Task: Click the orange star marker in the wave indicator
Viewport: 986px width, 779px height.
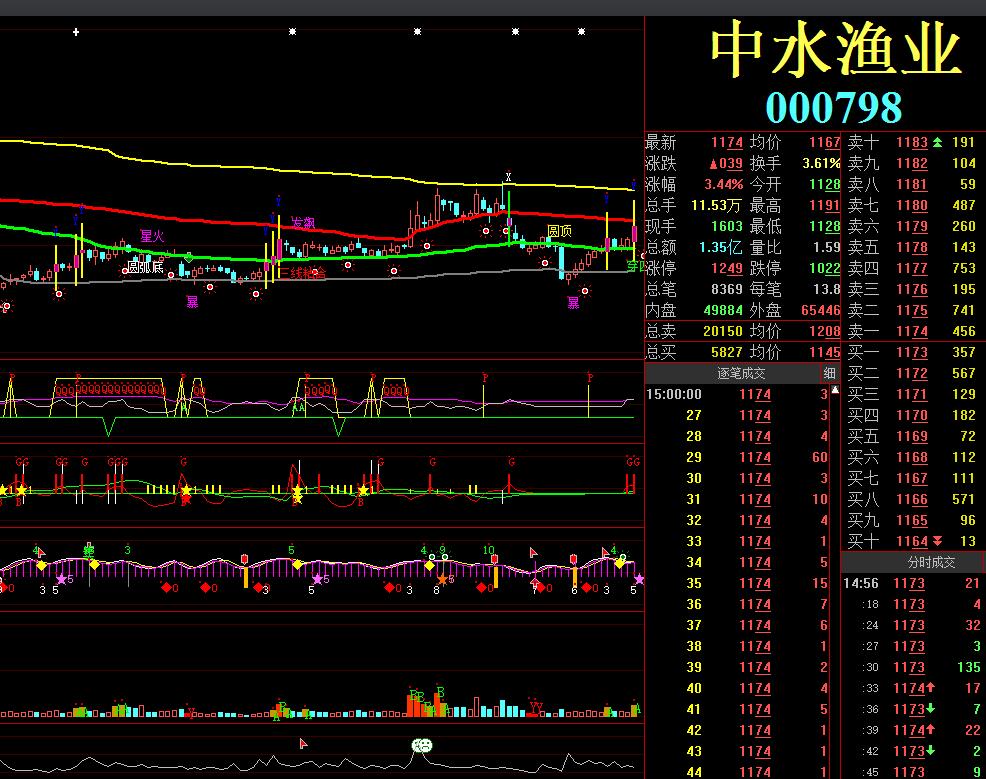Action: (443, 579)
